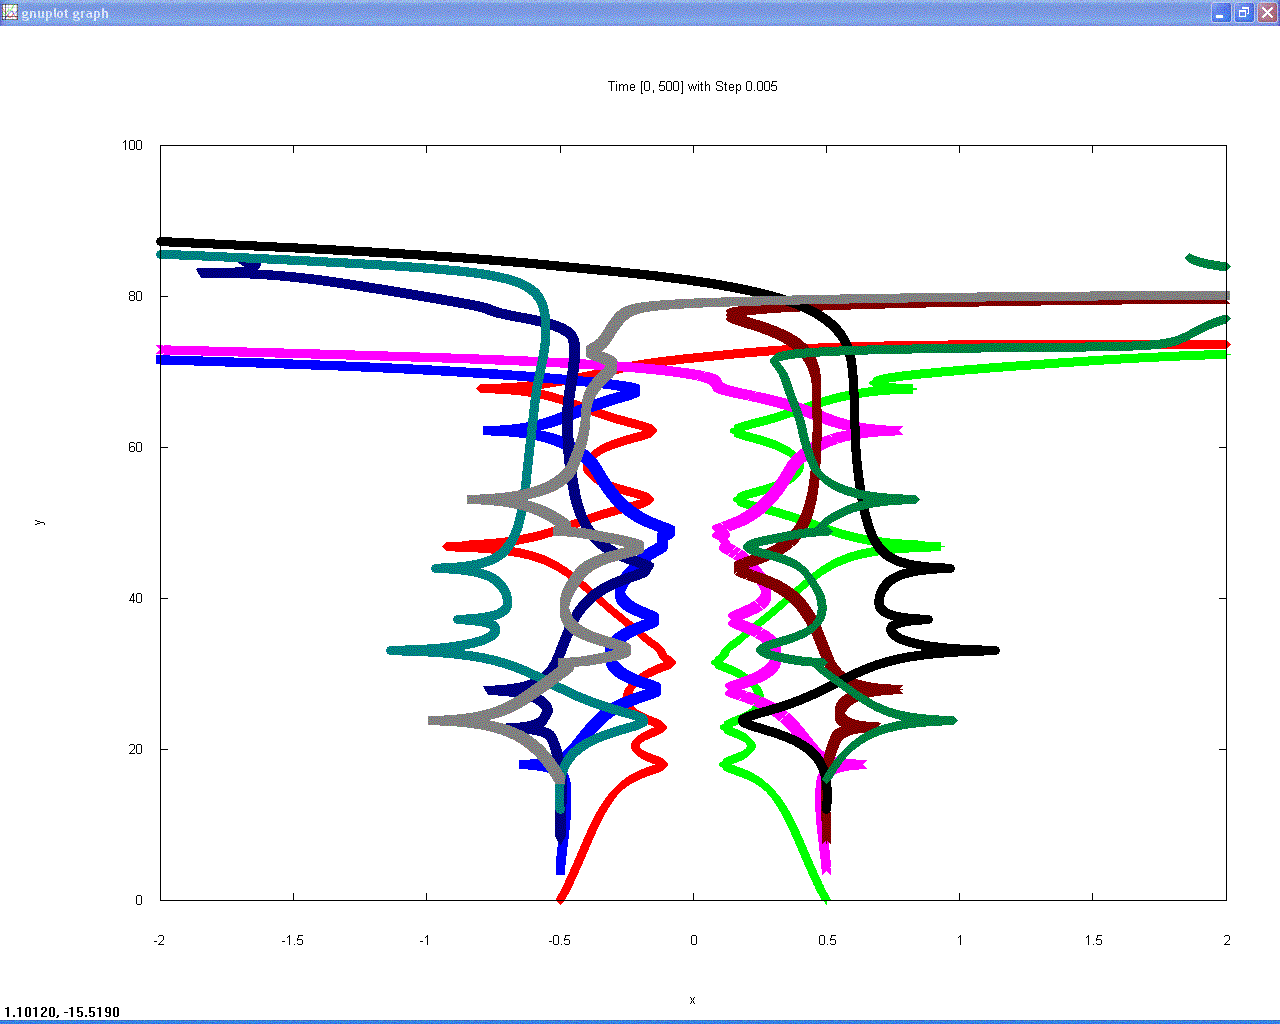Click the -1.5 tick label on the x axis
This screenshot has height=1024, width=1280.
tap(292, 940)
